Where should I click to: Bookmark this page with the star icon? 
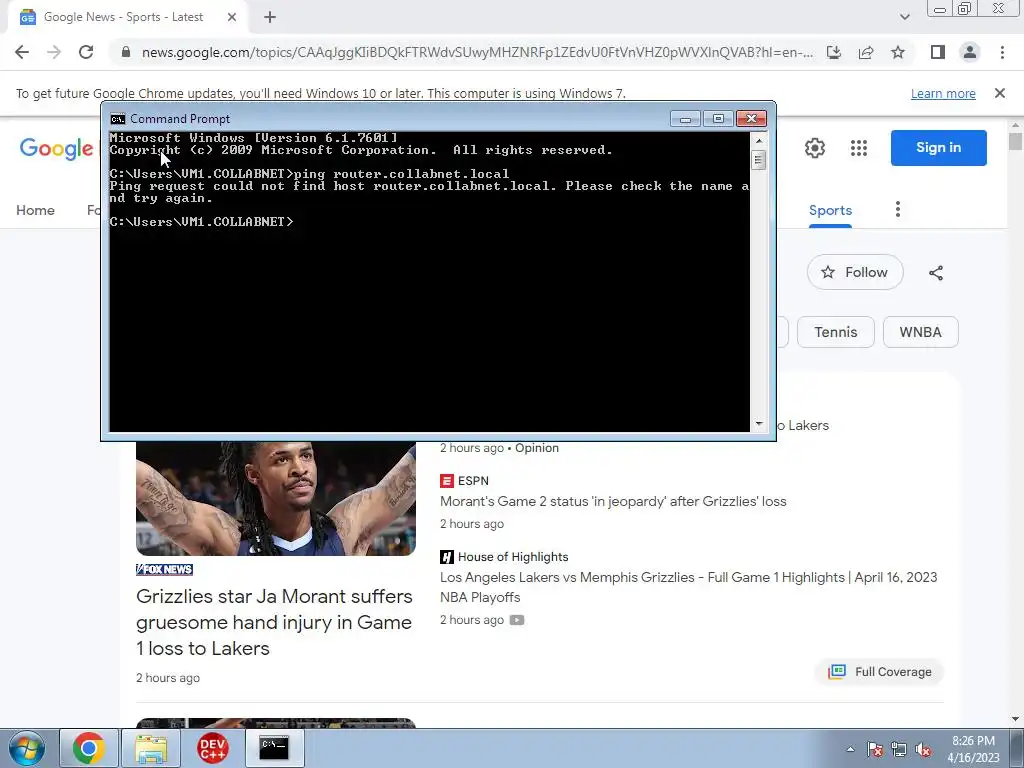(898, 52)
